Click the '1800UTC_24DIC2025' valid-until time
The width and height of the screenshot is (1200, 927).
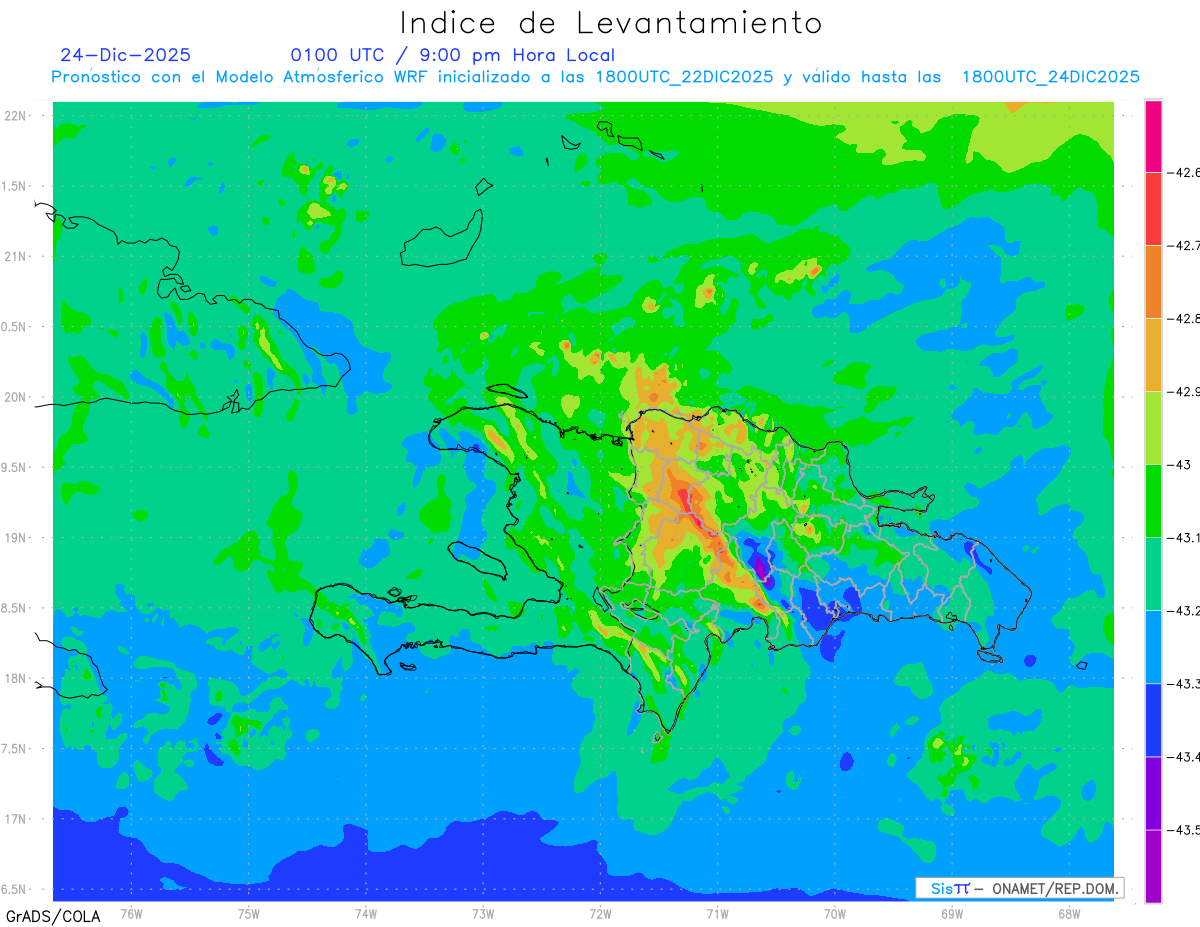[x=1051, y=77]
